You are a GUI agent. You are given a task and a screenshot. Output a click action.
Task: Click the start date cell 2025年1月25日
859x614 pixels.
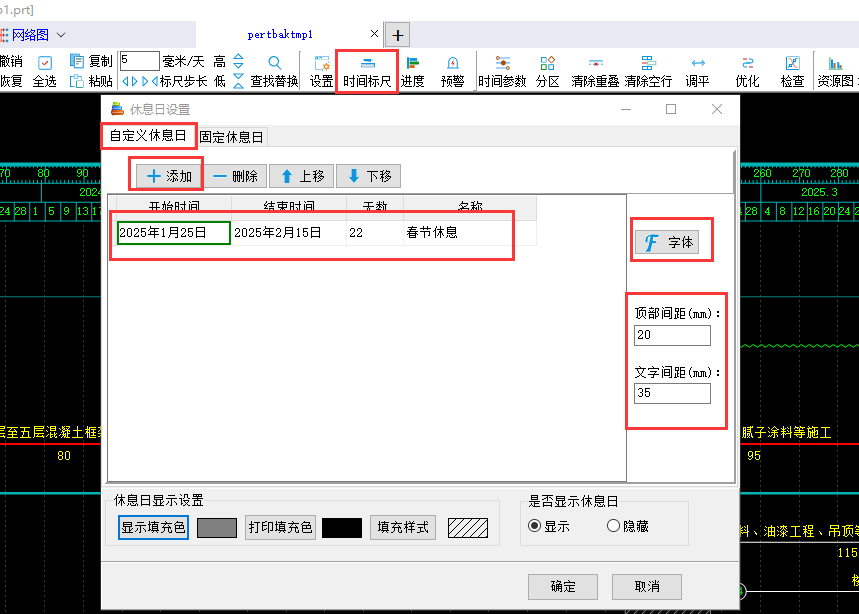coord(174,233)
